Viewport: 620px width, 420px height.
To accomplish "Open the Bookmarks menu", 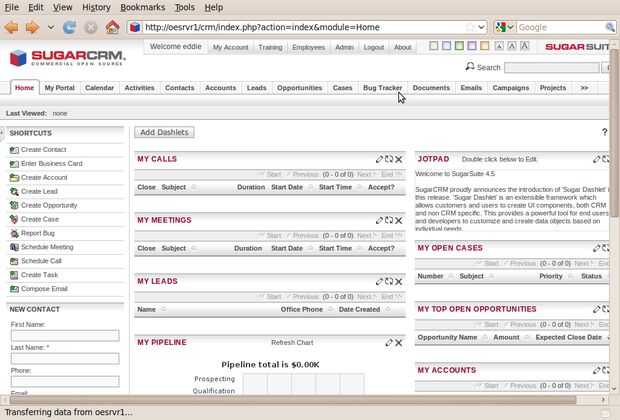I will 143,8.
